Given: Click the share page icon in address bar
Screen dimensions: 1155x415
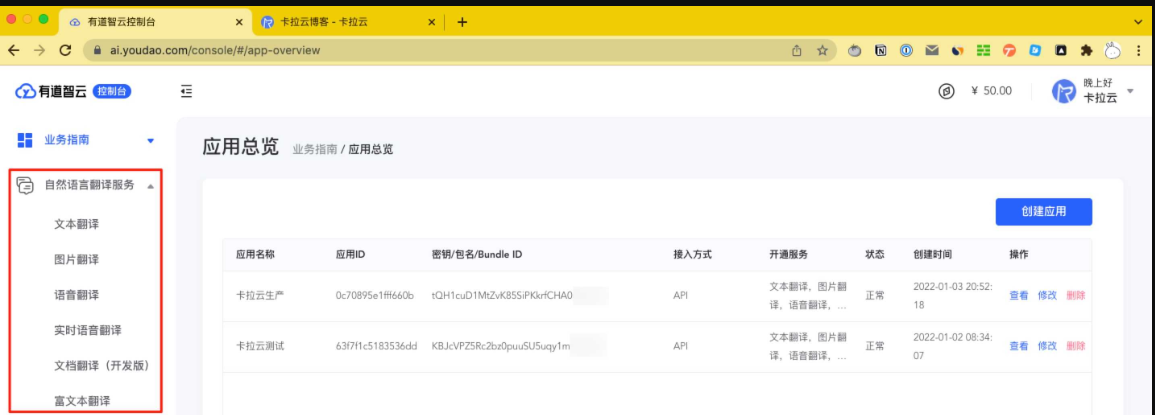Looking at the screenshot, I should [797, 52].
